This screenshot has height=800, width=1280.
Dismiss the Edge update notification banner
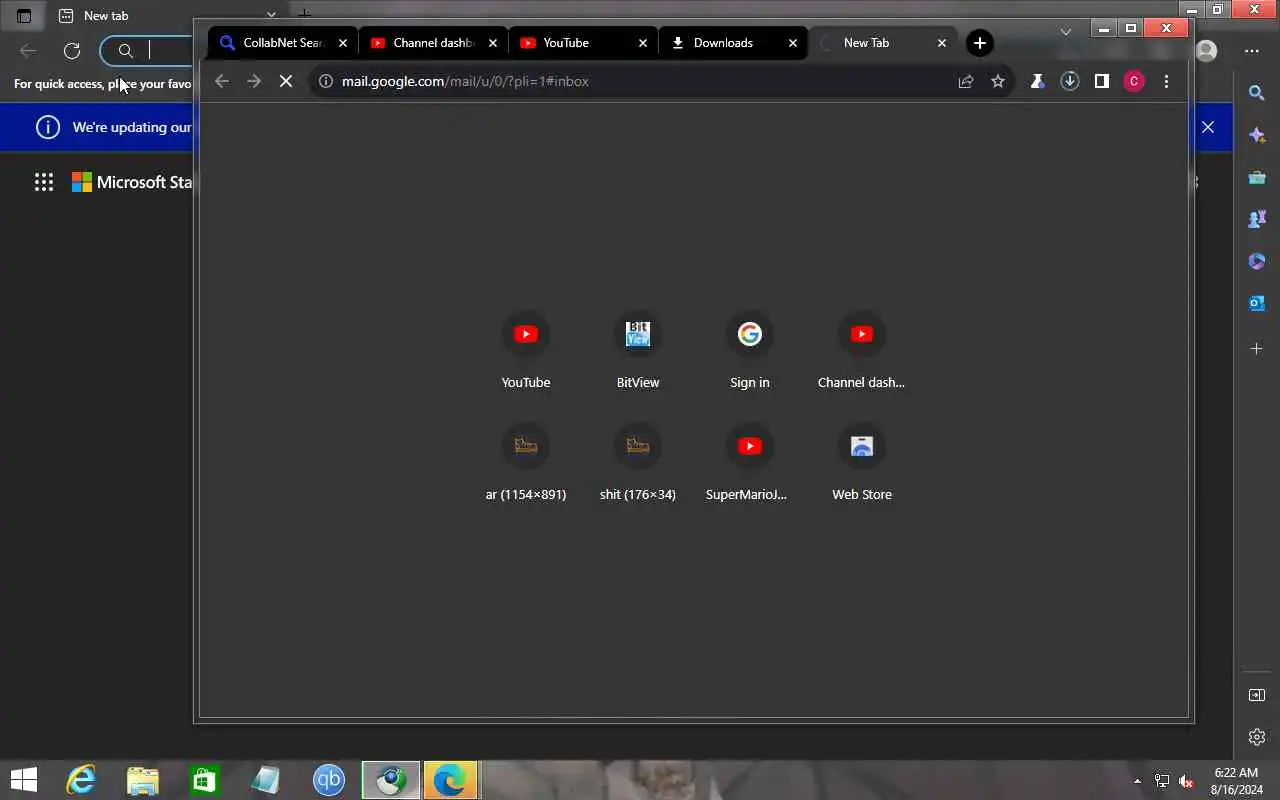pos(1208,127)
